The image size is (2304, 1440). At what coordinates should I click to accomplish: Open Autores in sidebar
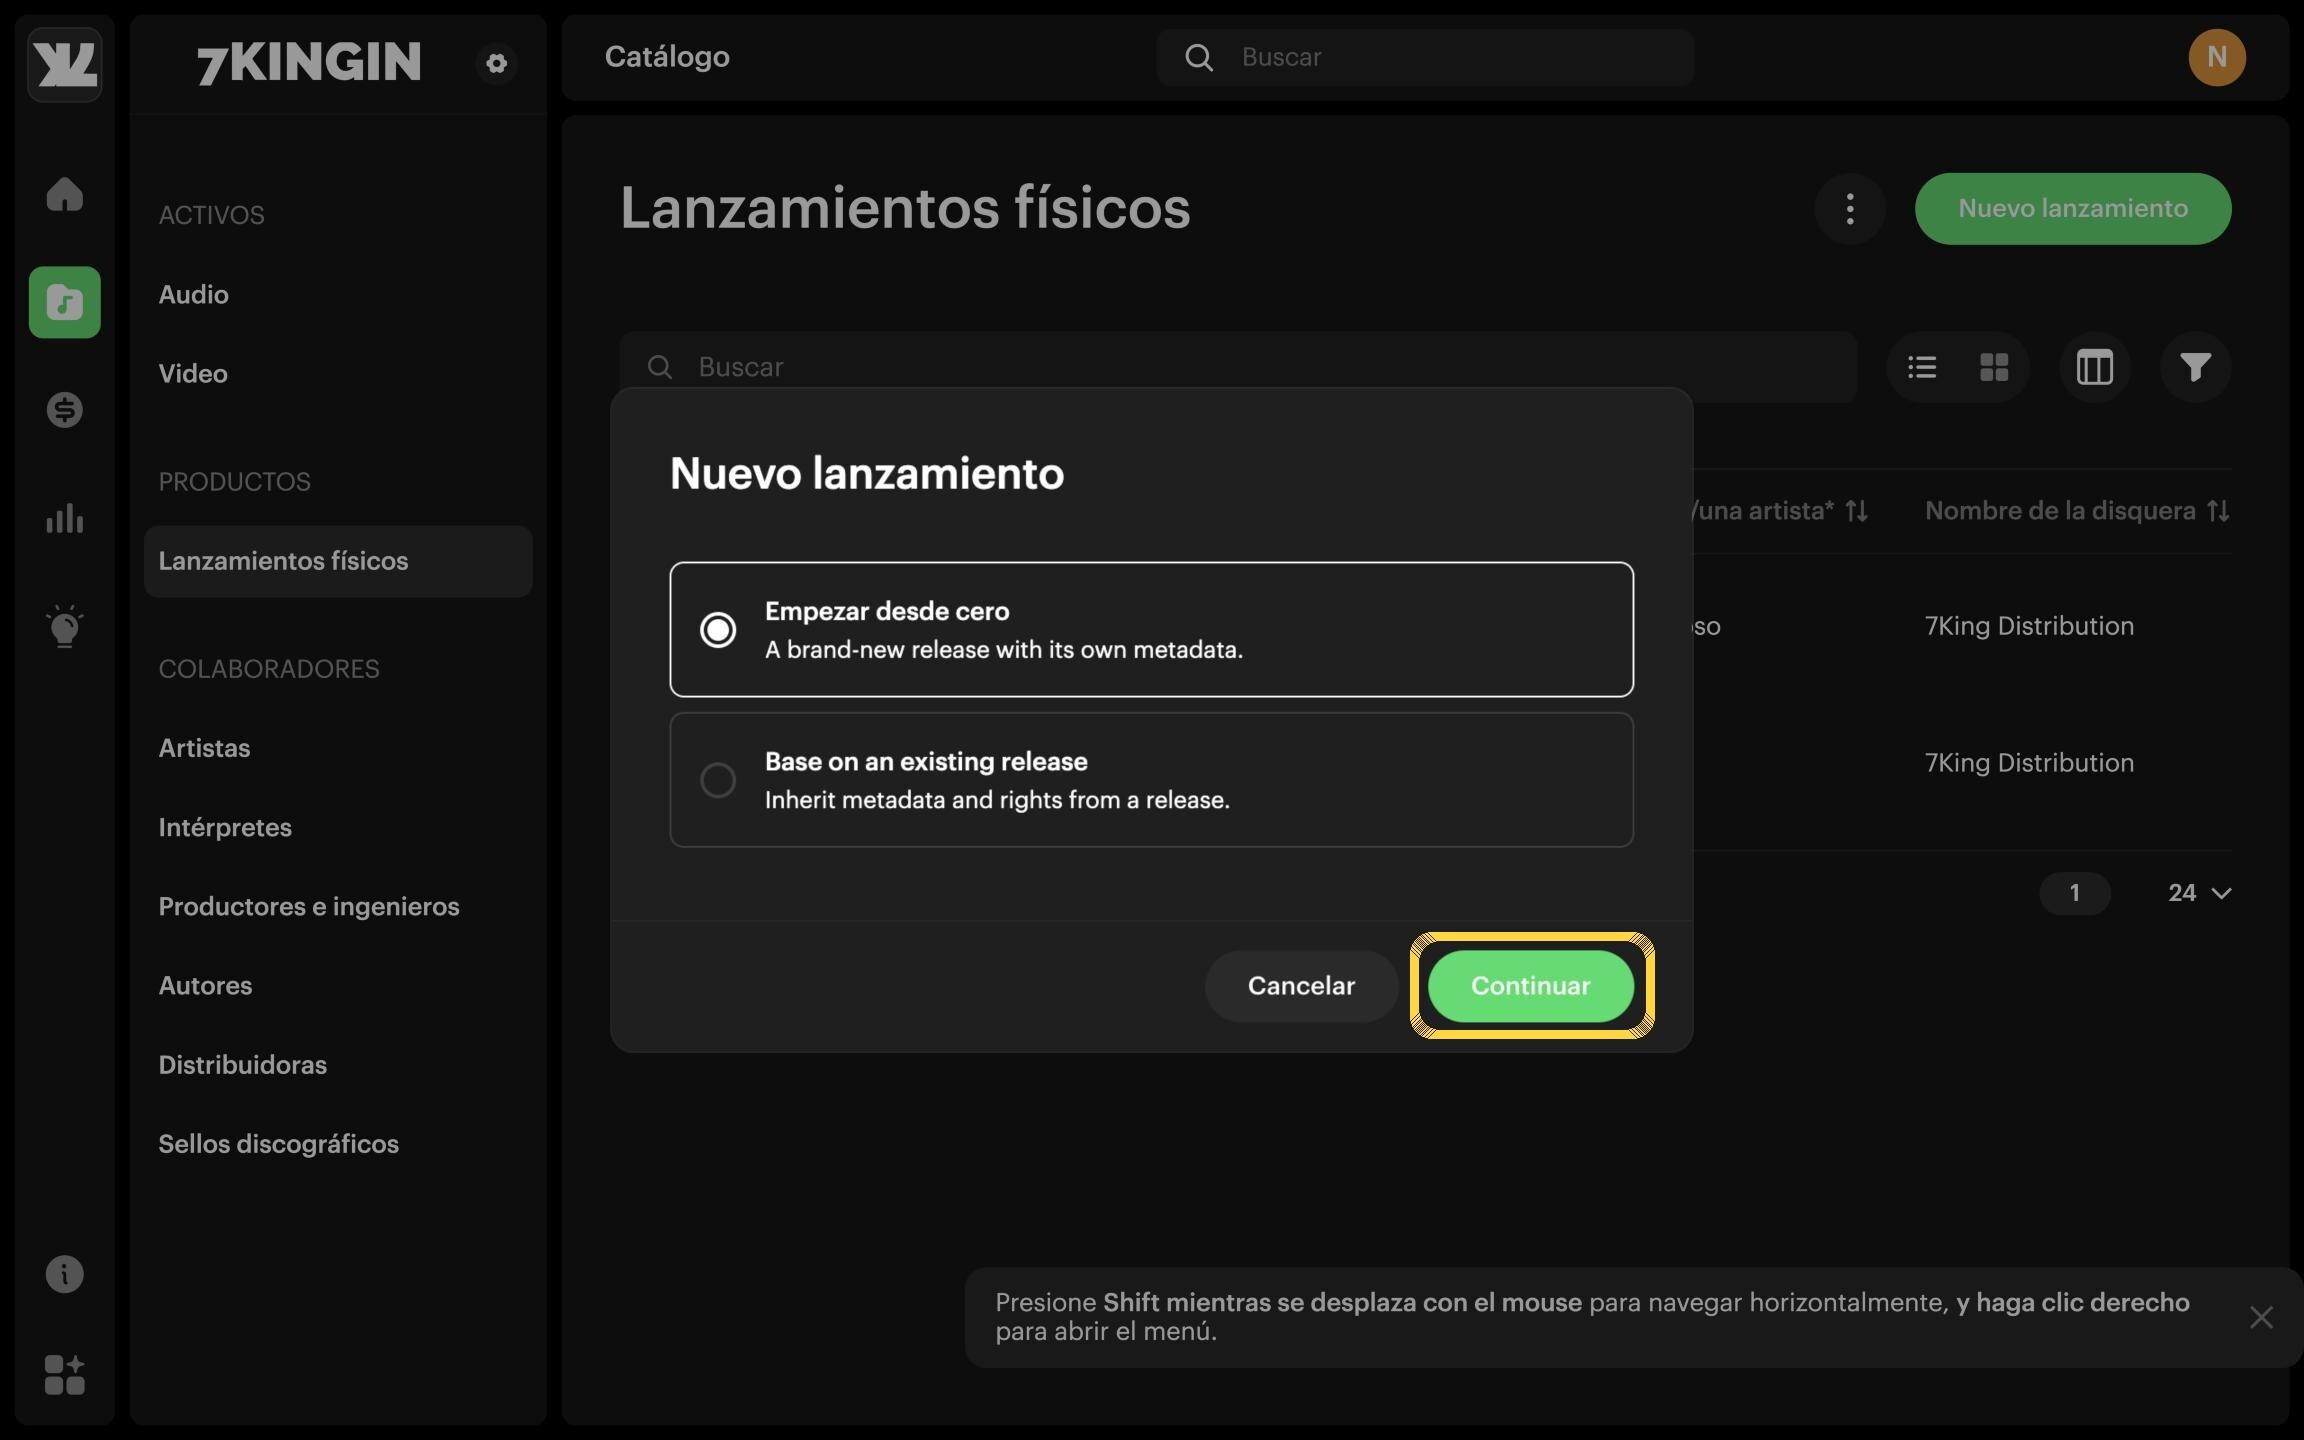[205, 985]
